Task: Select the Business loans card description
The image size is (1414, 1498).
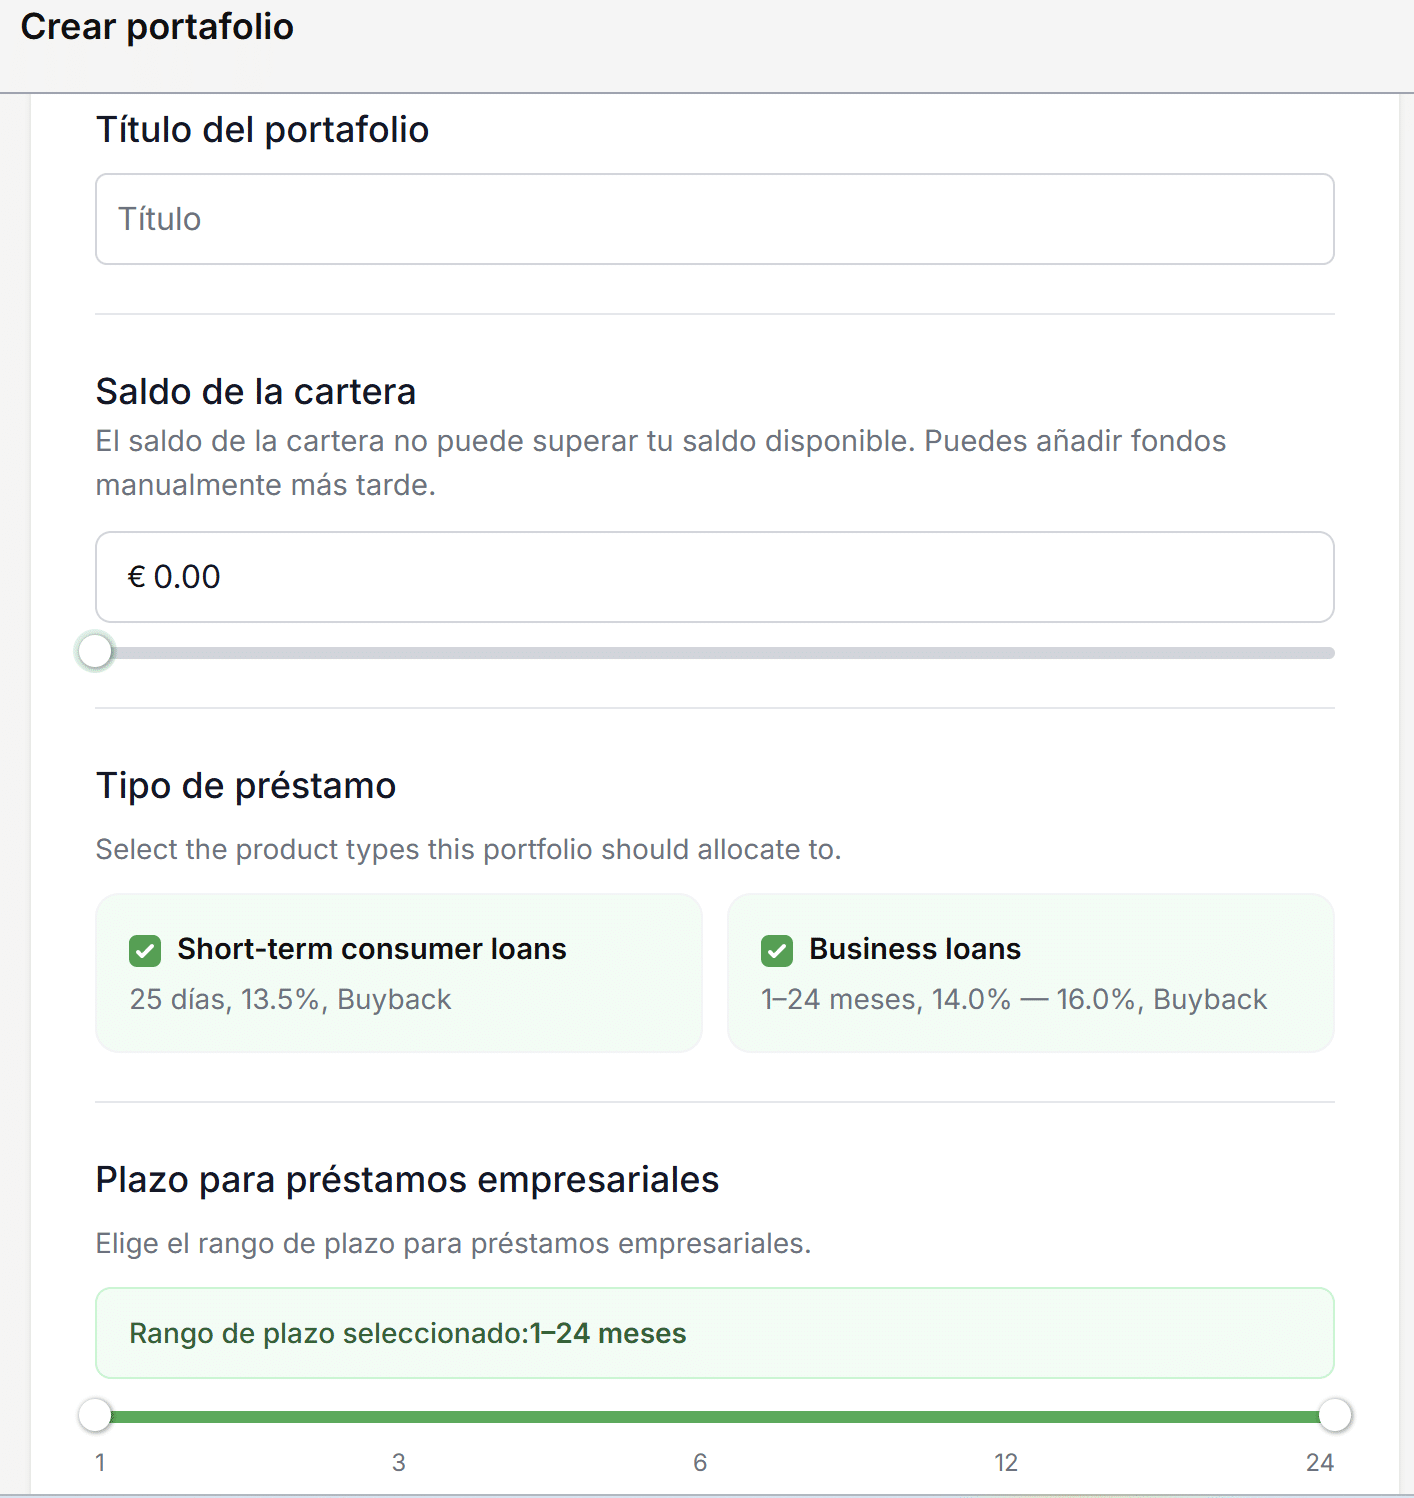Action: click(1014, 999)
